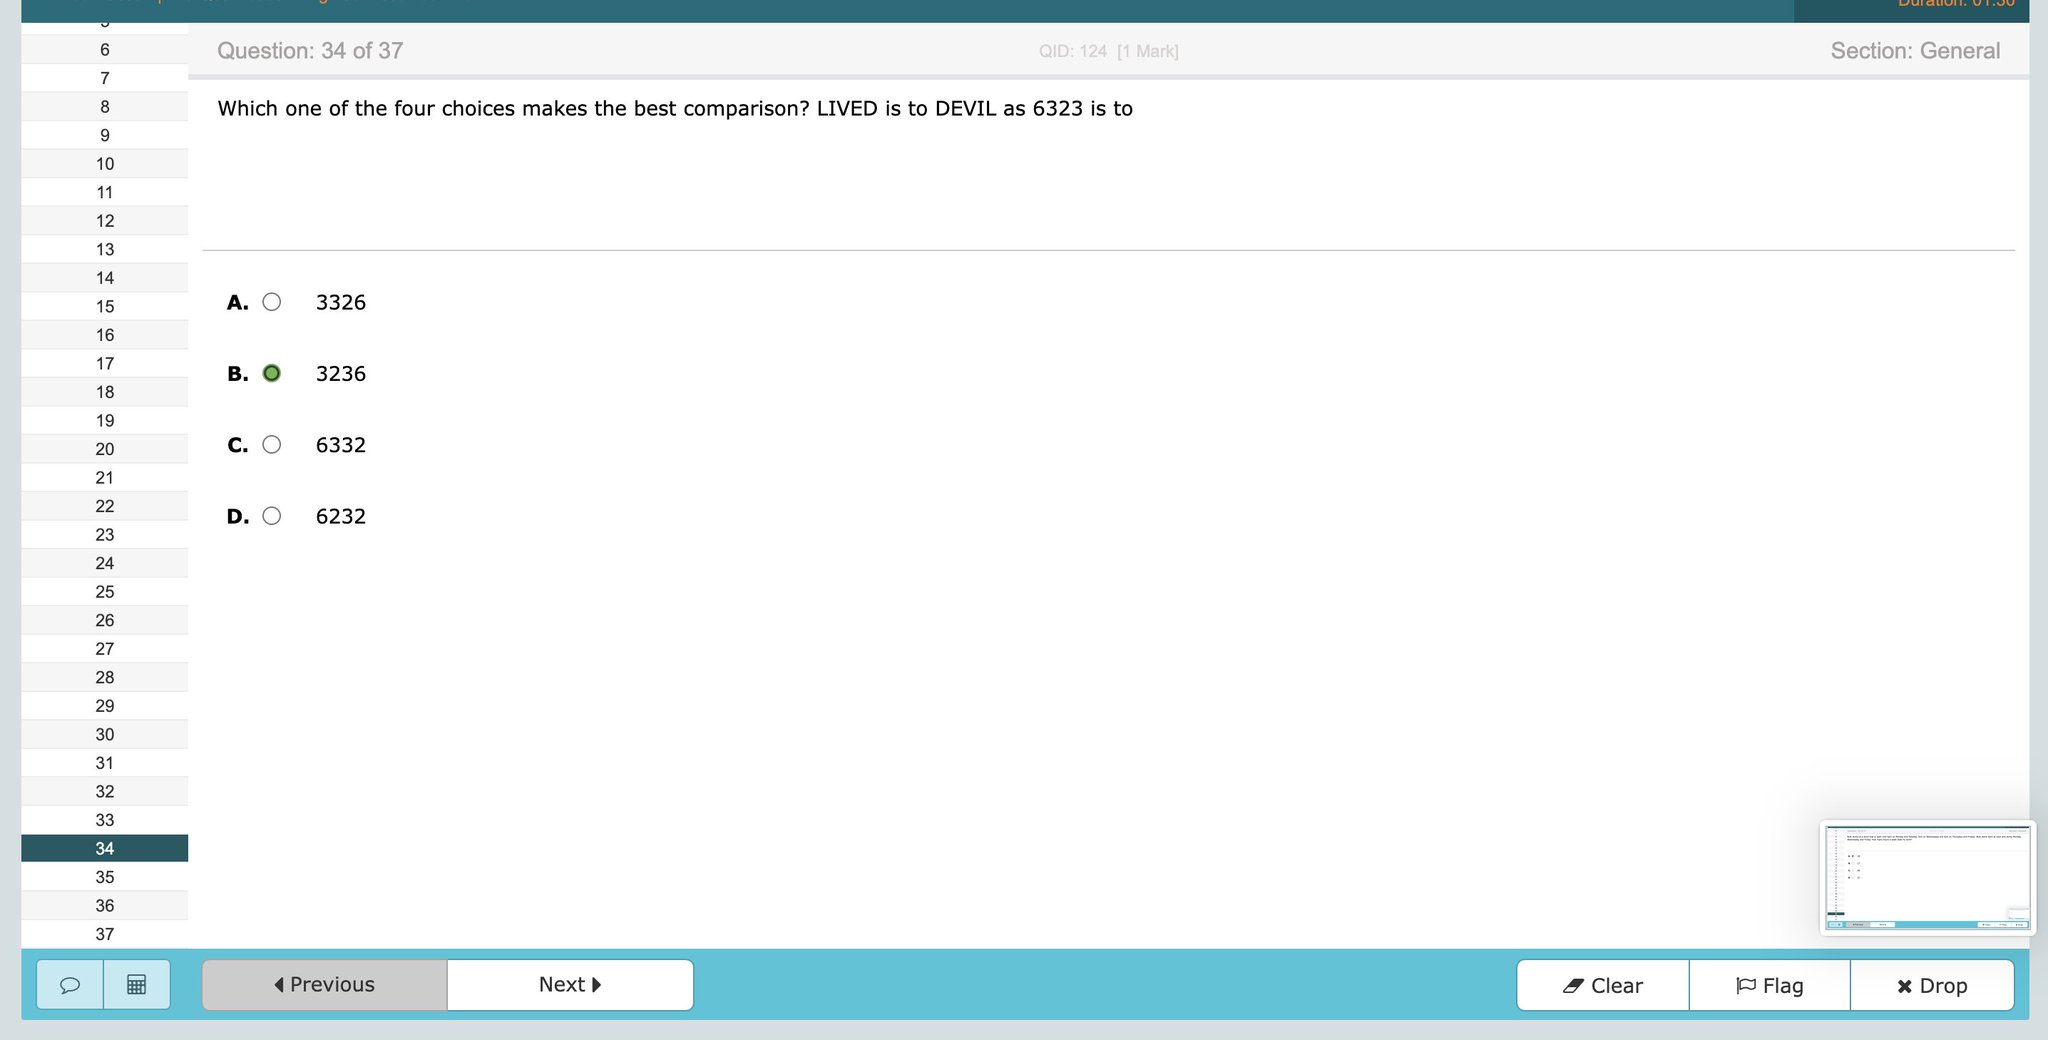The width and height of the screenshot is (2048, 1040).
Task: Select answer option C, 6332
Action: (x=271, y=444)
